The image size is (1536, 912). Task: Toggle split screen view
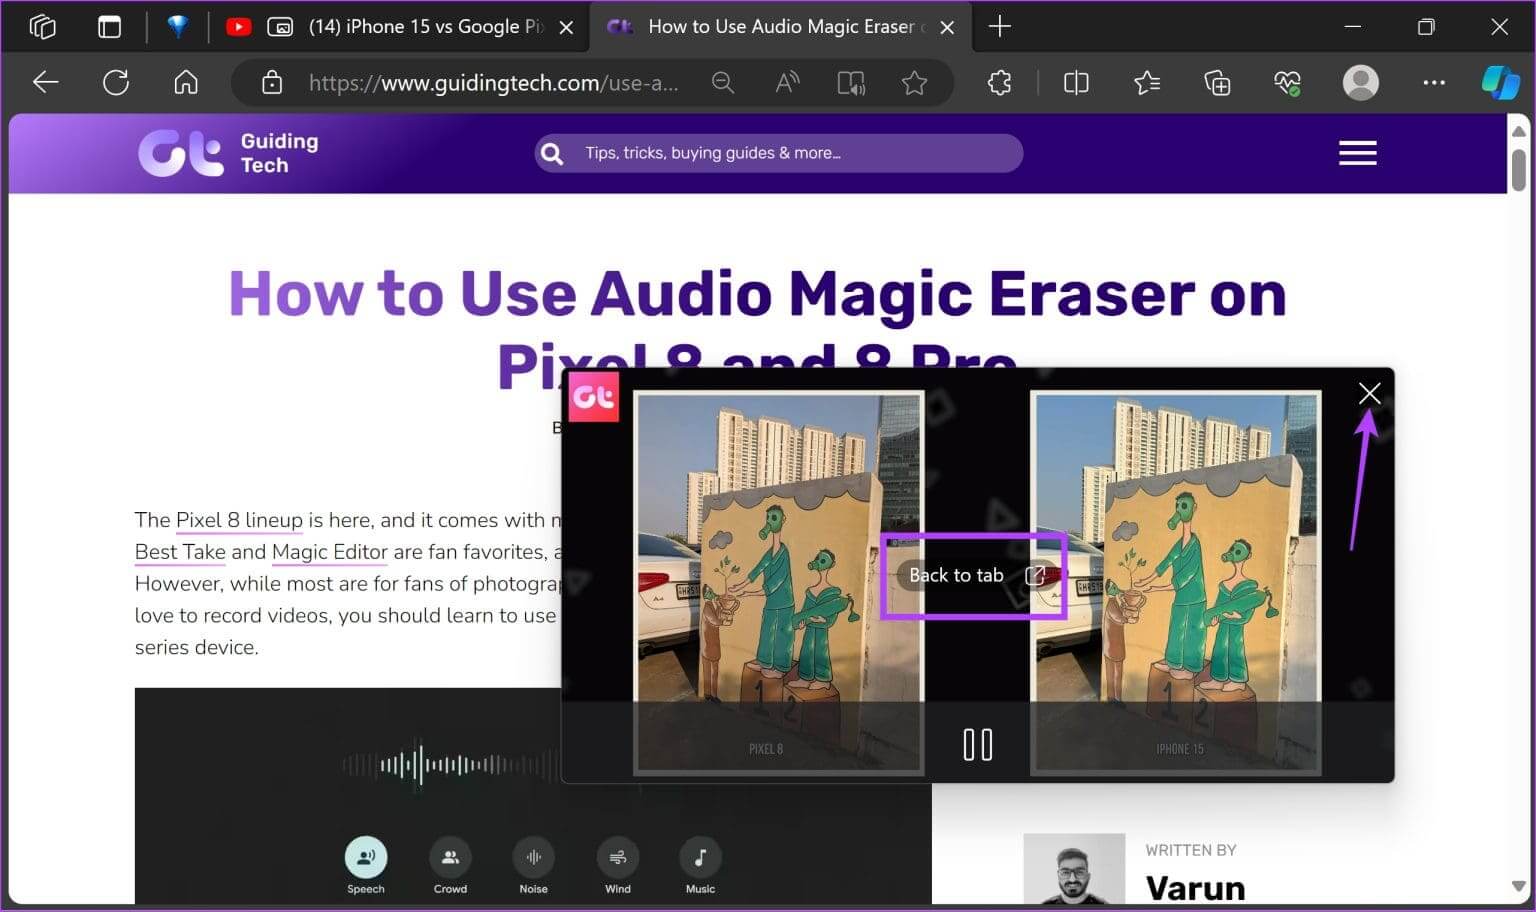[x=1076, y=83]
